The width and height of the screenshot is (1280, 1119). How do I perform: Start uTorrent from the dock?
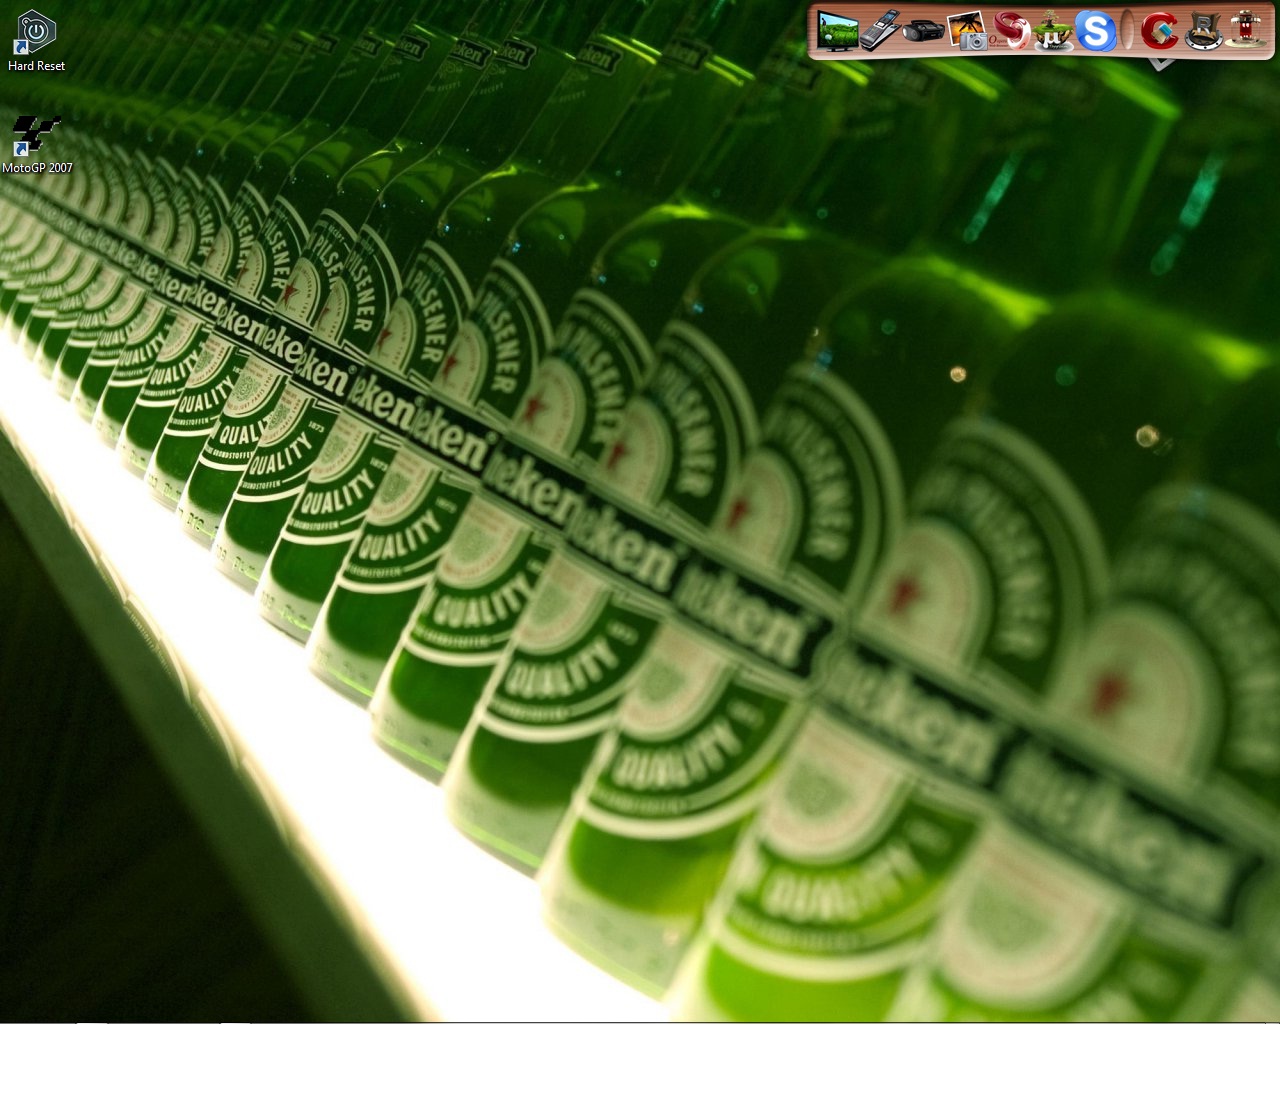[1053, 31]
